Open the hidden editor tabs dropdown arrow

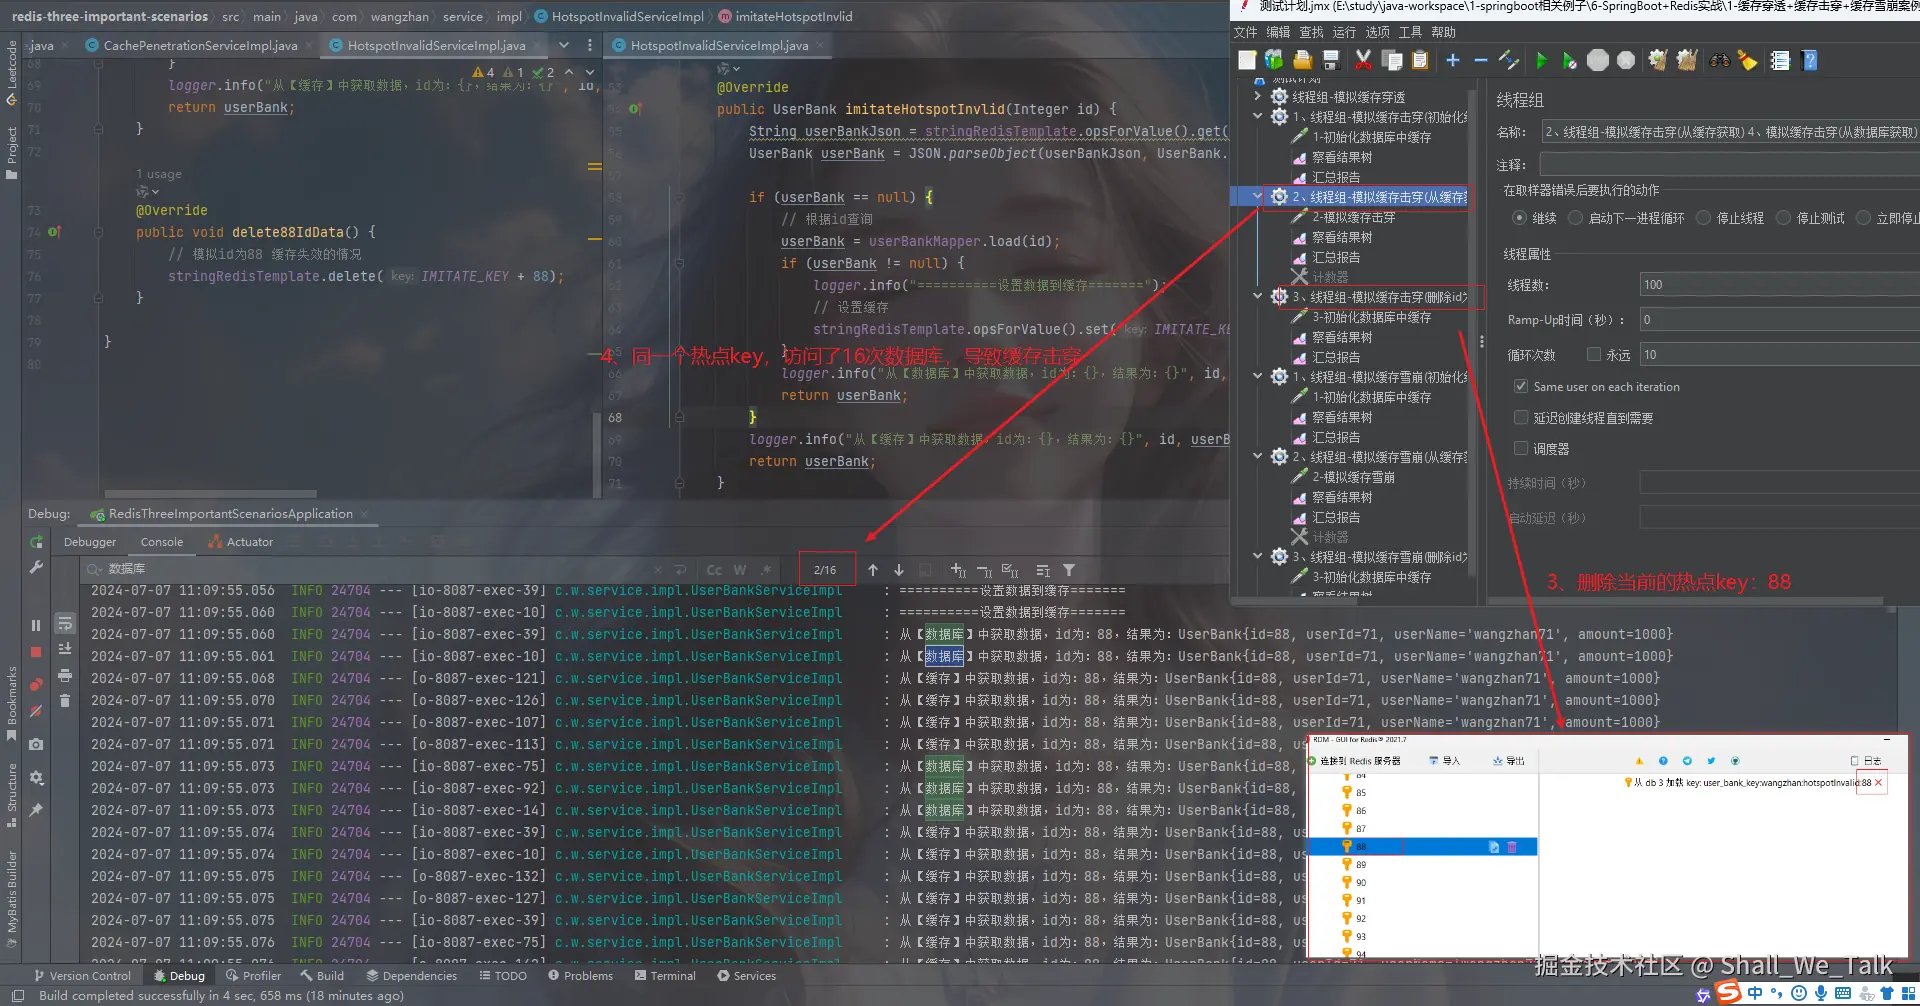click(x=563, y=45)
